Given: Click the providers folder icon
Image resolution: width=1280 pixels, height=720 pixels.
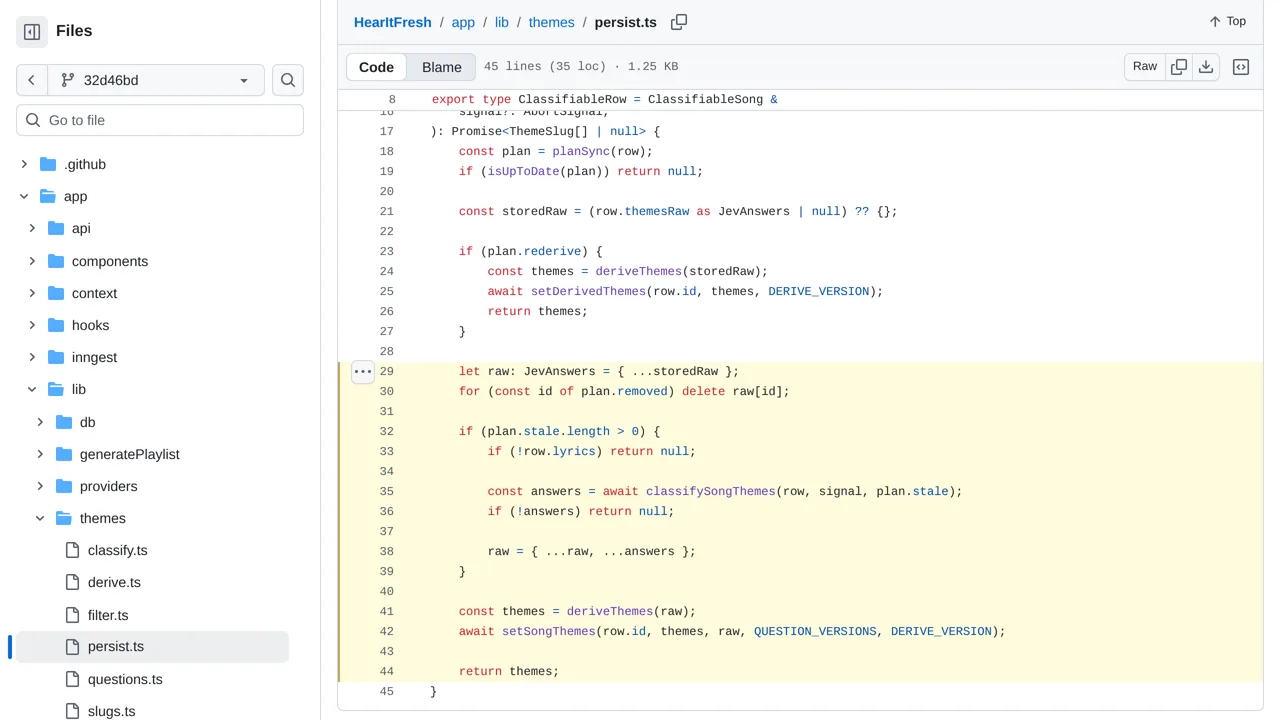Looking at the screenshot, I should (64, 486).
